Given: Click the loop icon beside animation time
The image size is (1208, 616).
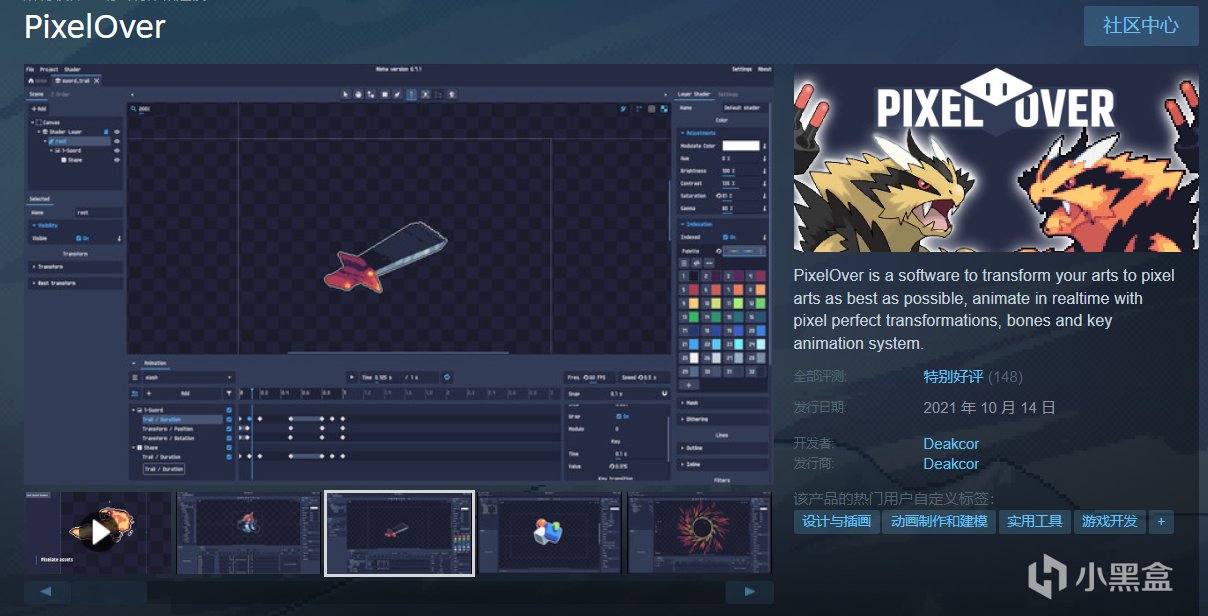Looking at the screenshot, I should click(447, 377).
